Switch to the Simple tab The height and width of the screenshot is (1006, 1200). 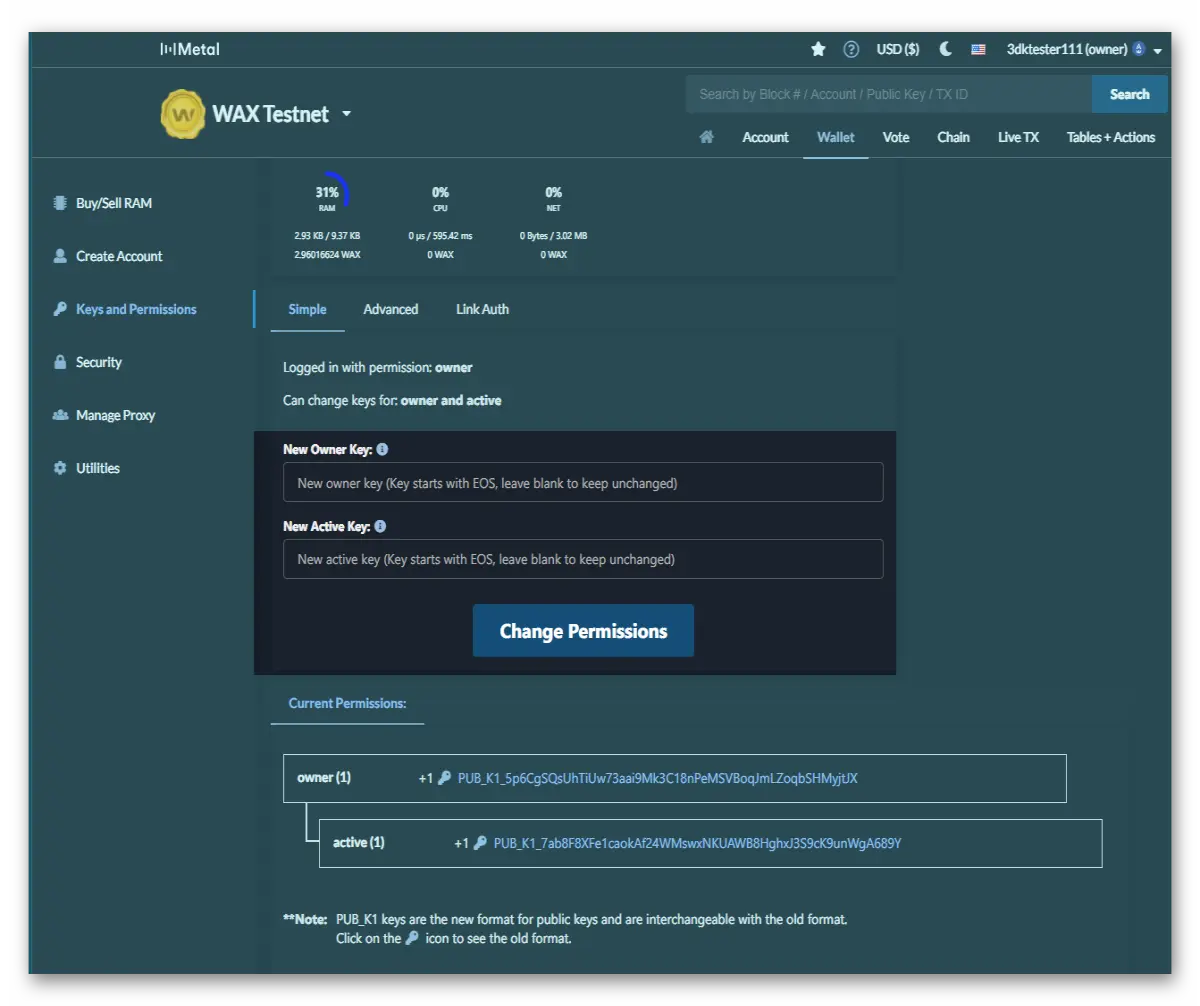pos(307,309)
